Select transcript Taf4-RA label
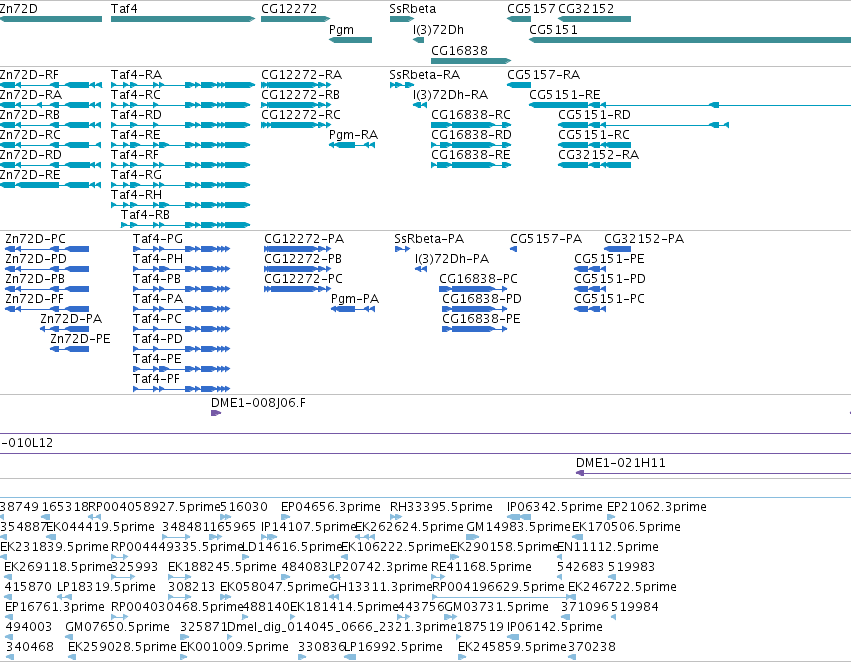Viewport: 851px width, 662px height. coord(136,75)
